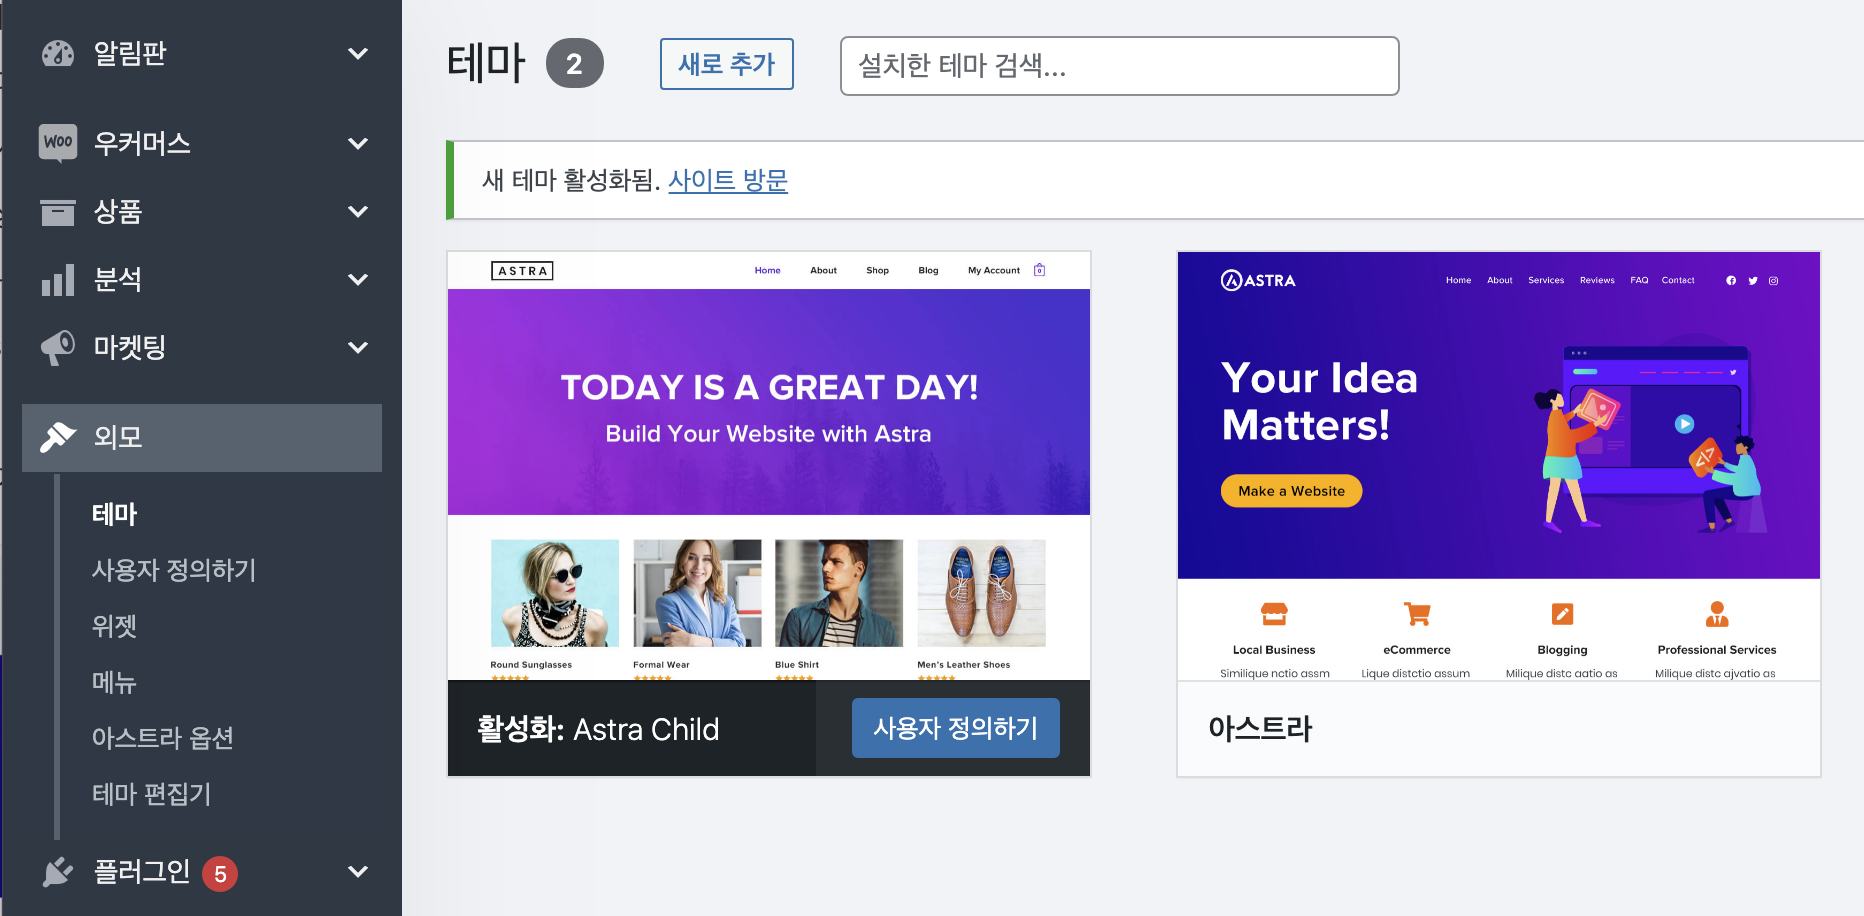
Task: Click the 상품 archive box icon
Action: click(x=58, y=212)
